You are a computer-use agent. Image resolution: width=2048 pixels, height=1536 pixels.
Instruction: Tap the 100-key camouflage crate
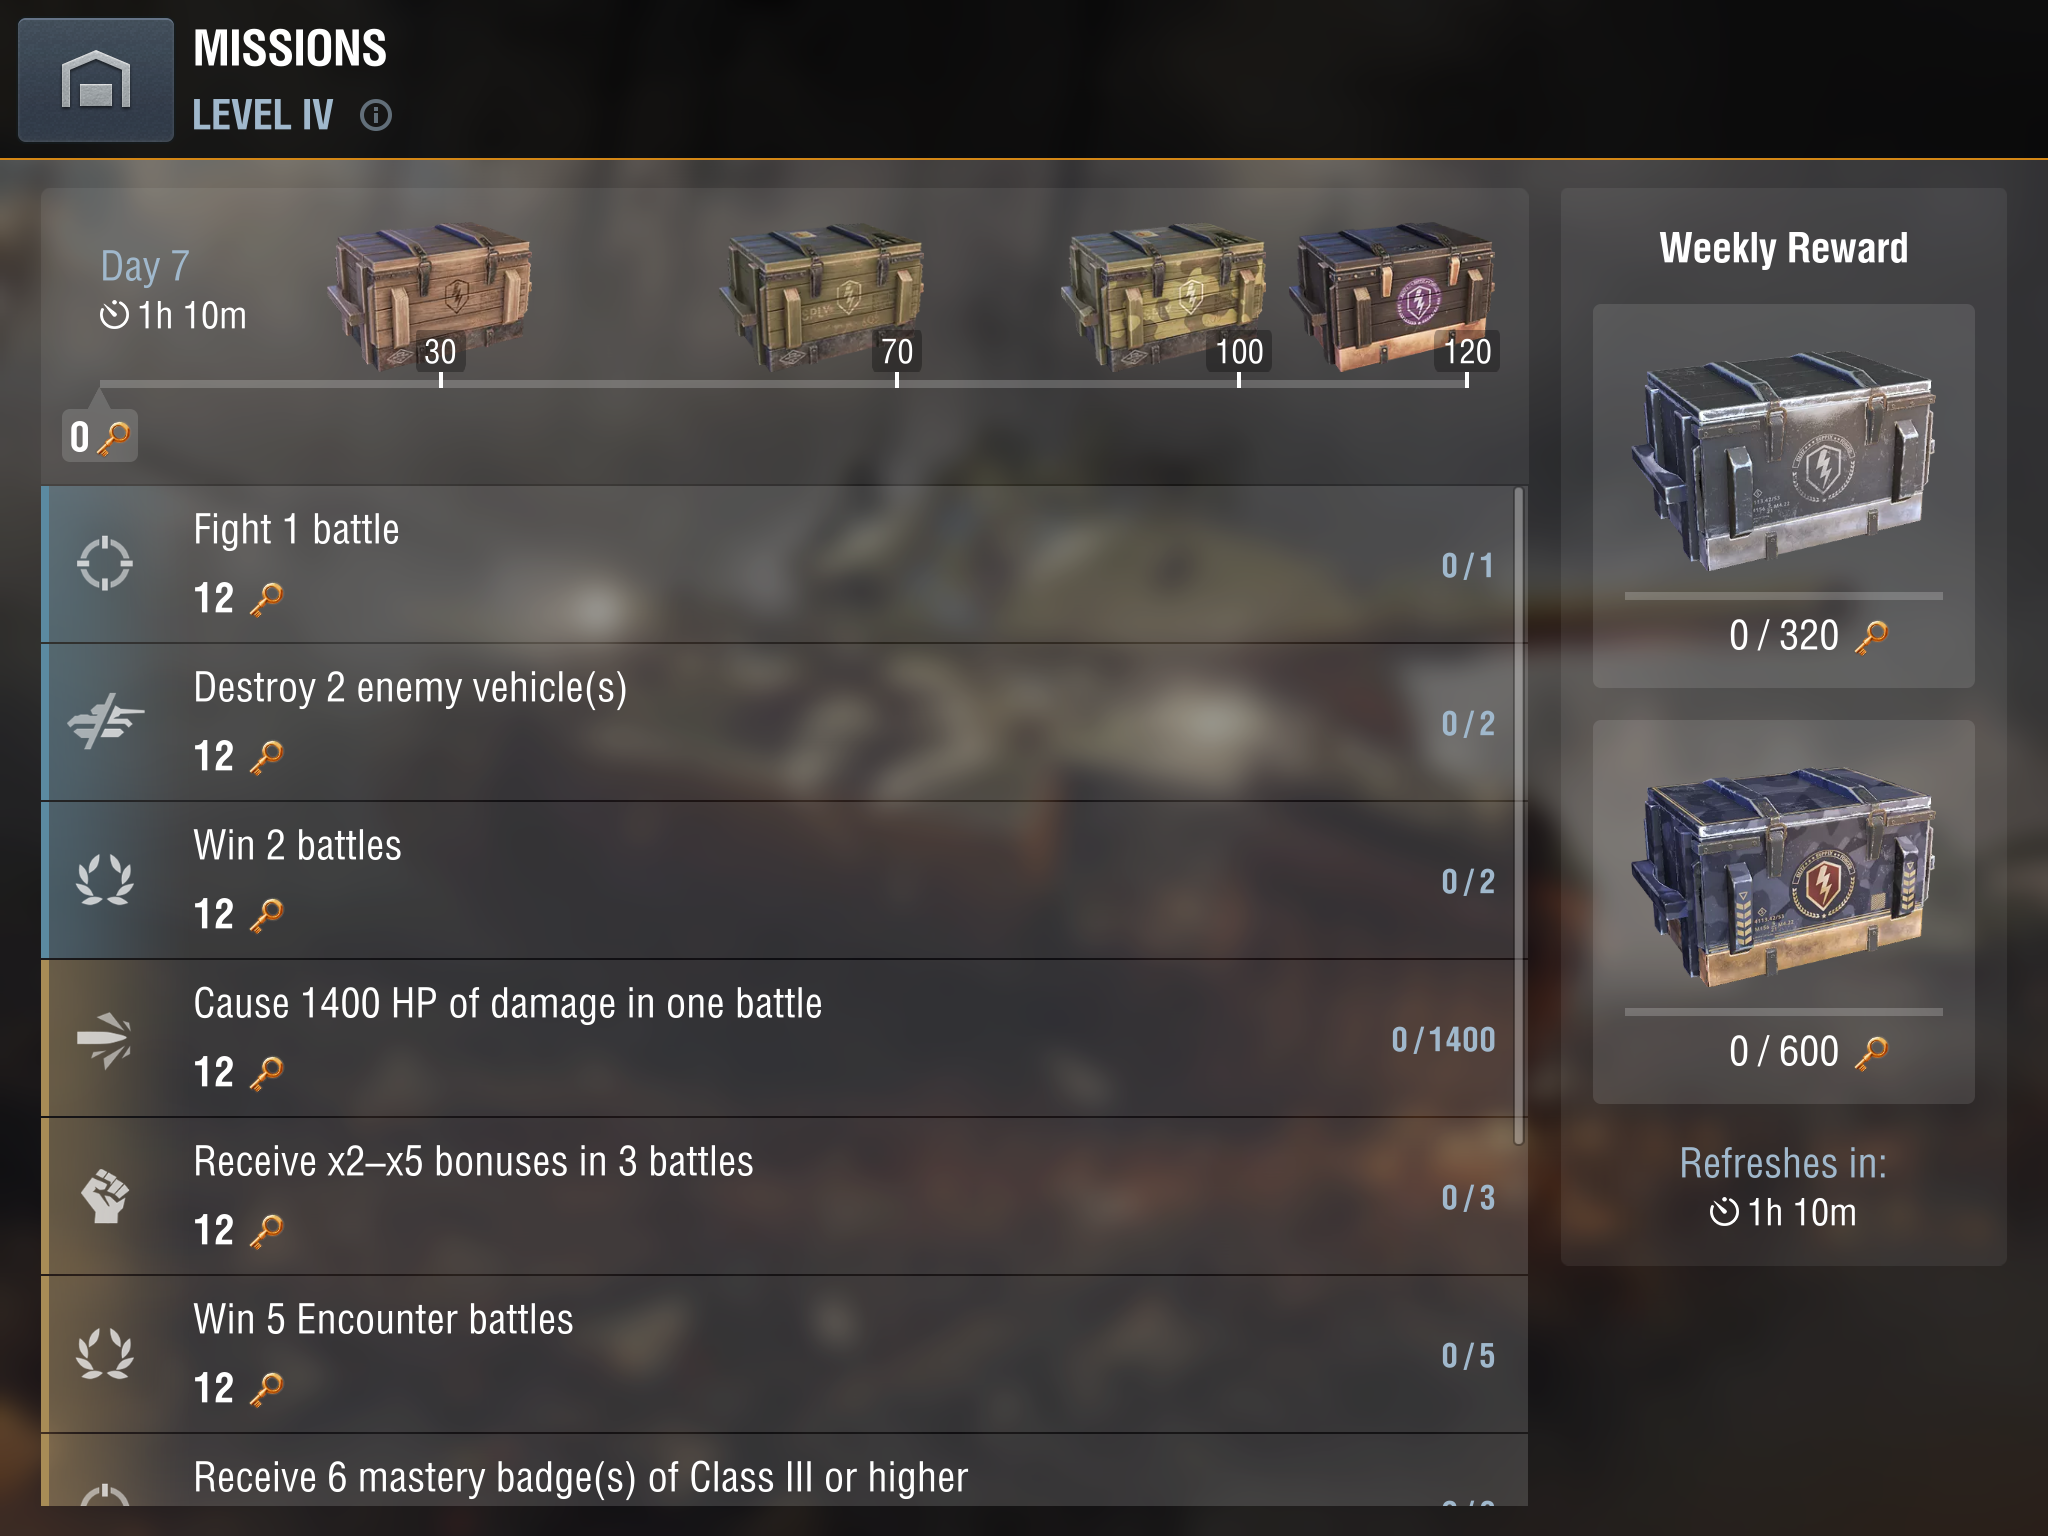pyautogui.click(x=1164, y=296)
